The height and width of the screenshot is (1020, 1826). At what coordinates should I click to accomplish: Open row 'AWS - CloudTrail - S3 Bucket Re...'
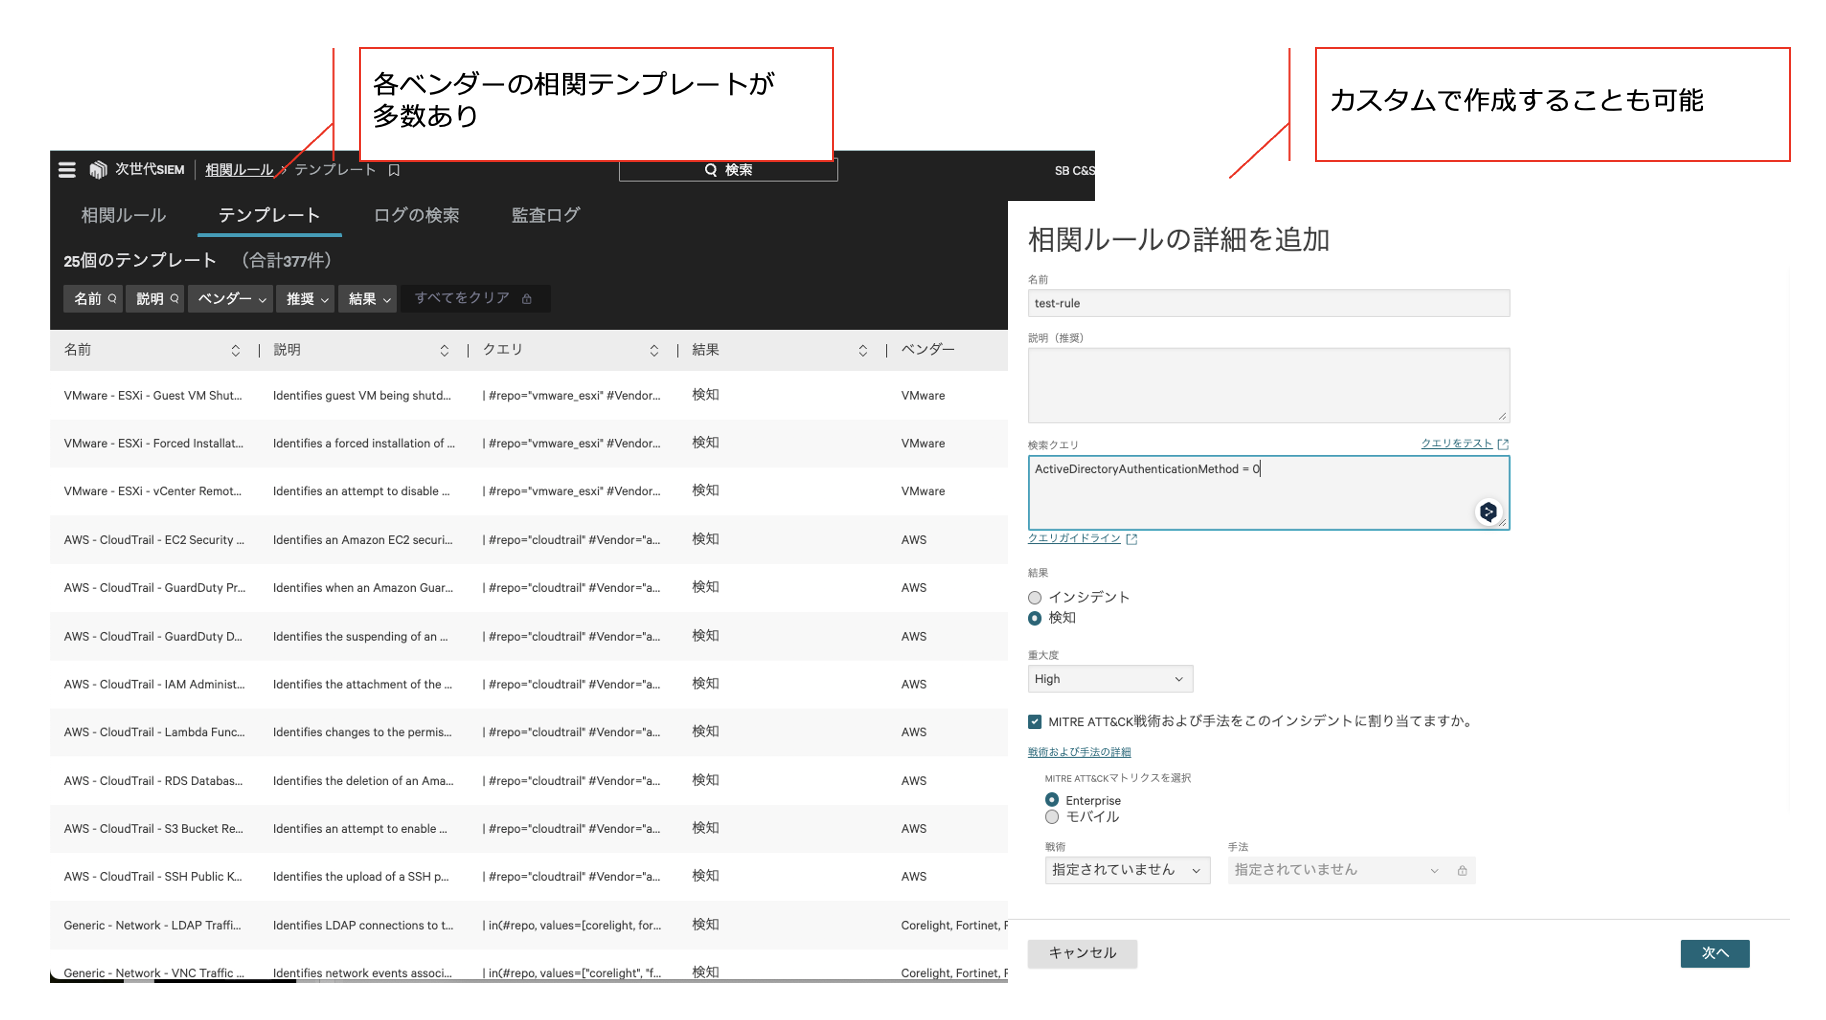point(529,829)
